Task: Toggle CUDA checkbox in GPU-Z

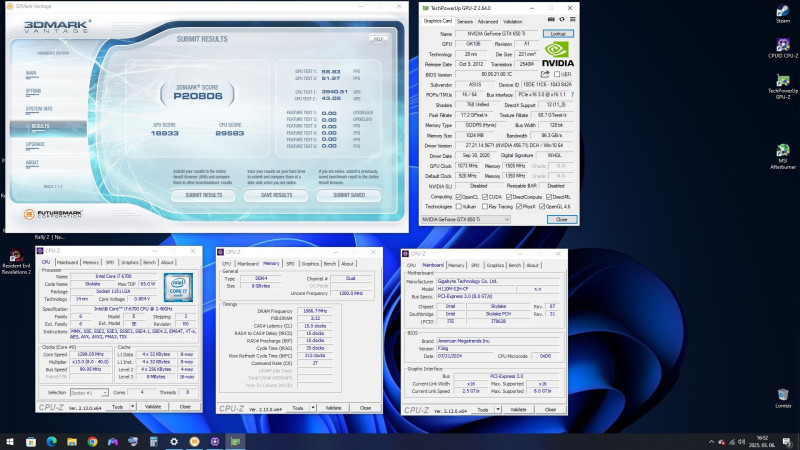Action: pyautogui.click(x=485, y=197)
